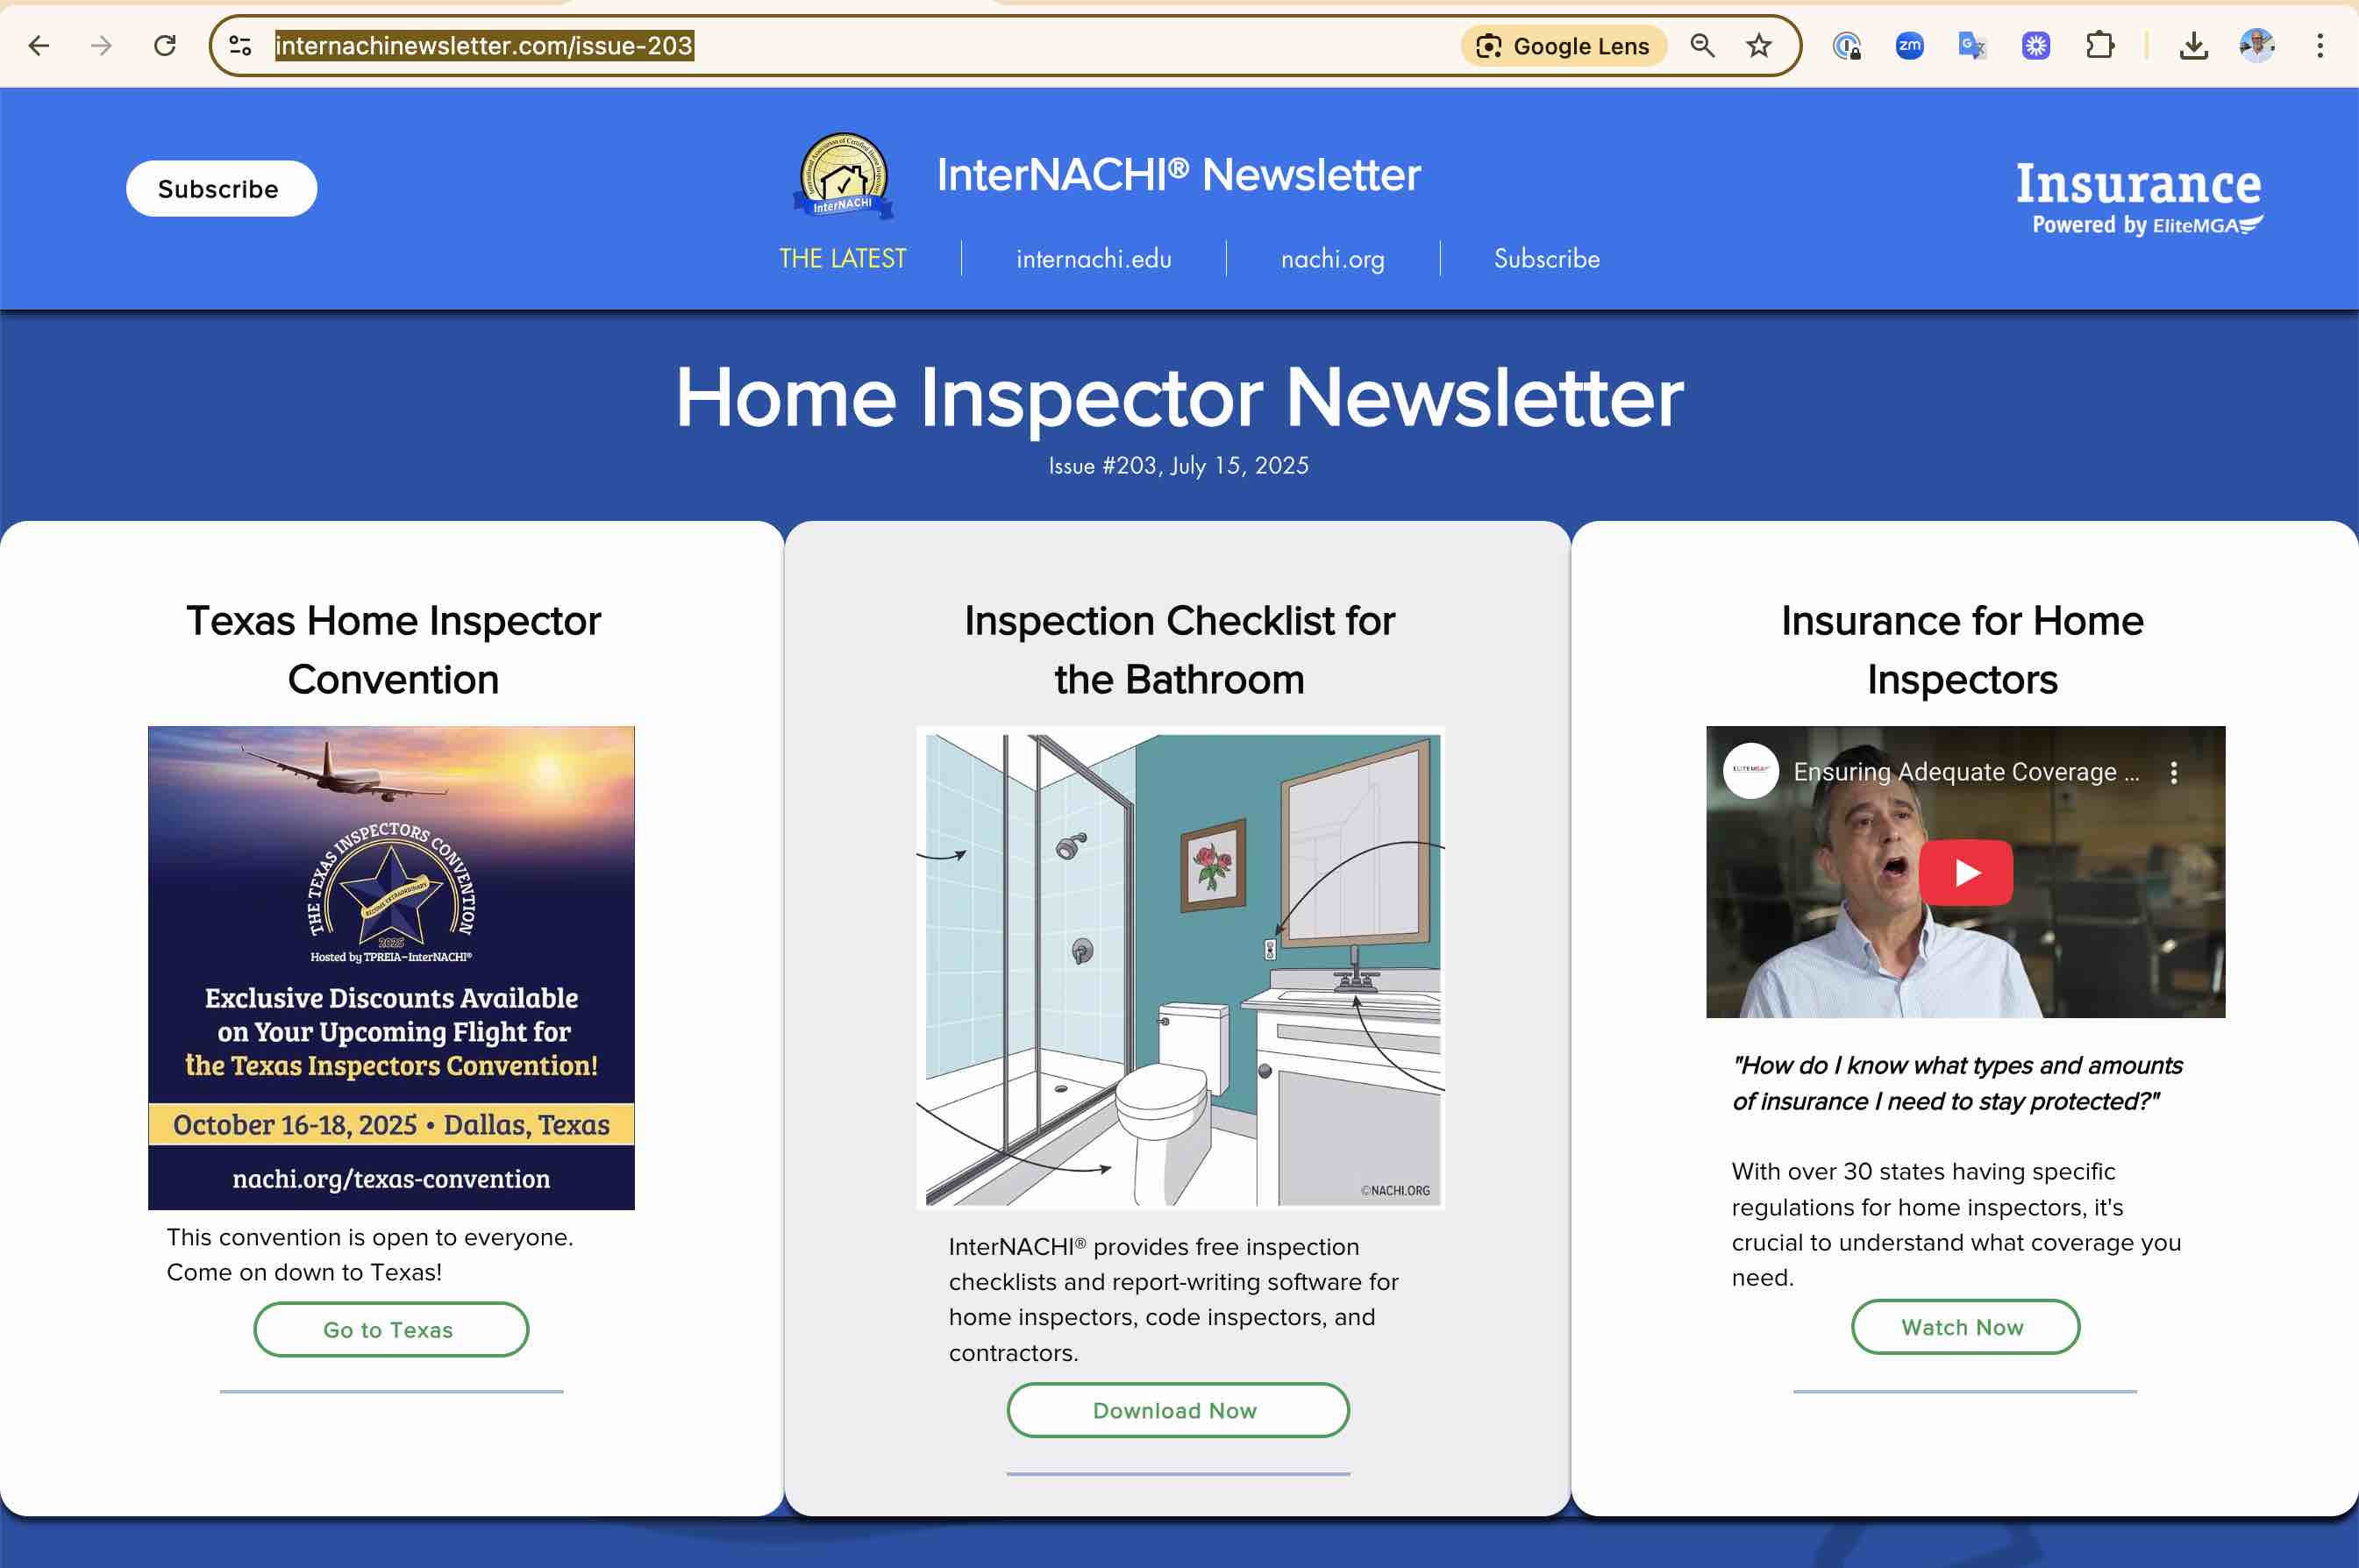Viewport: 2359px width, 1568px height.
Task: Open Google Lens search
Action: click(1563, 46)
